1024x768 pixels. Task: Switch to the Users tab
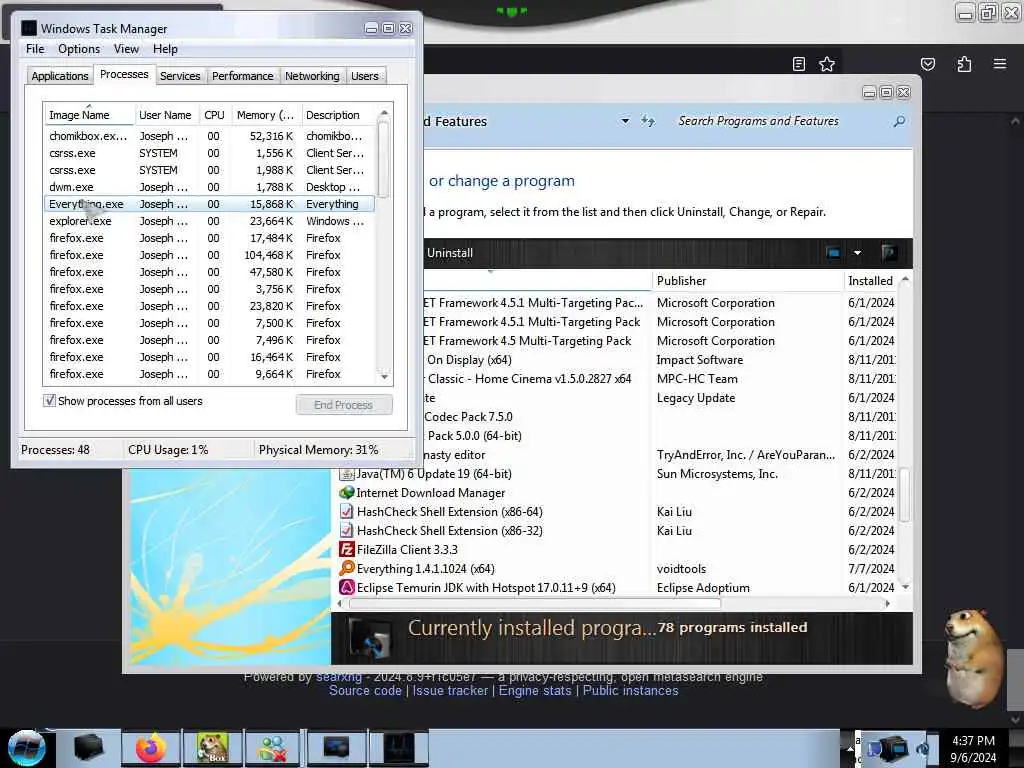[364, 76]
